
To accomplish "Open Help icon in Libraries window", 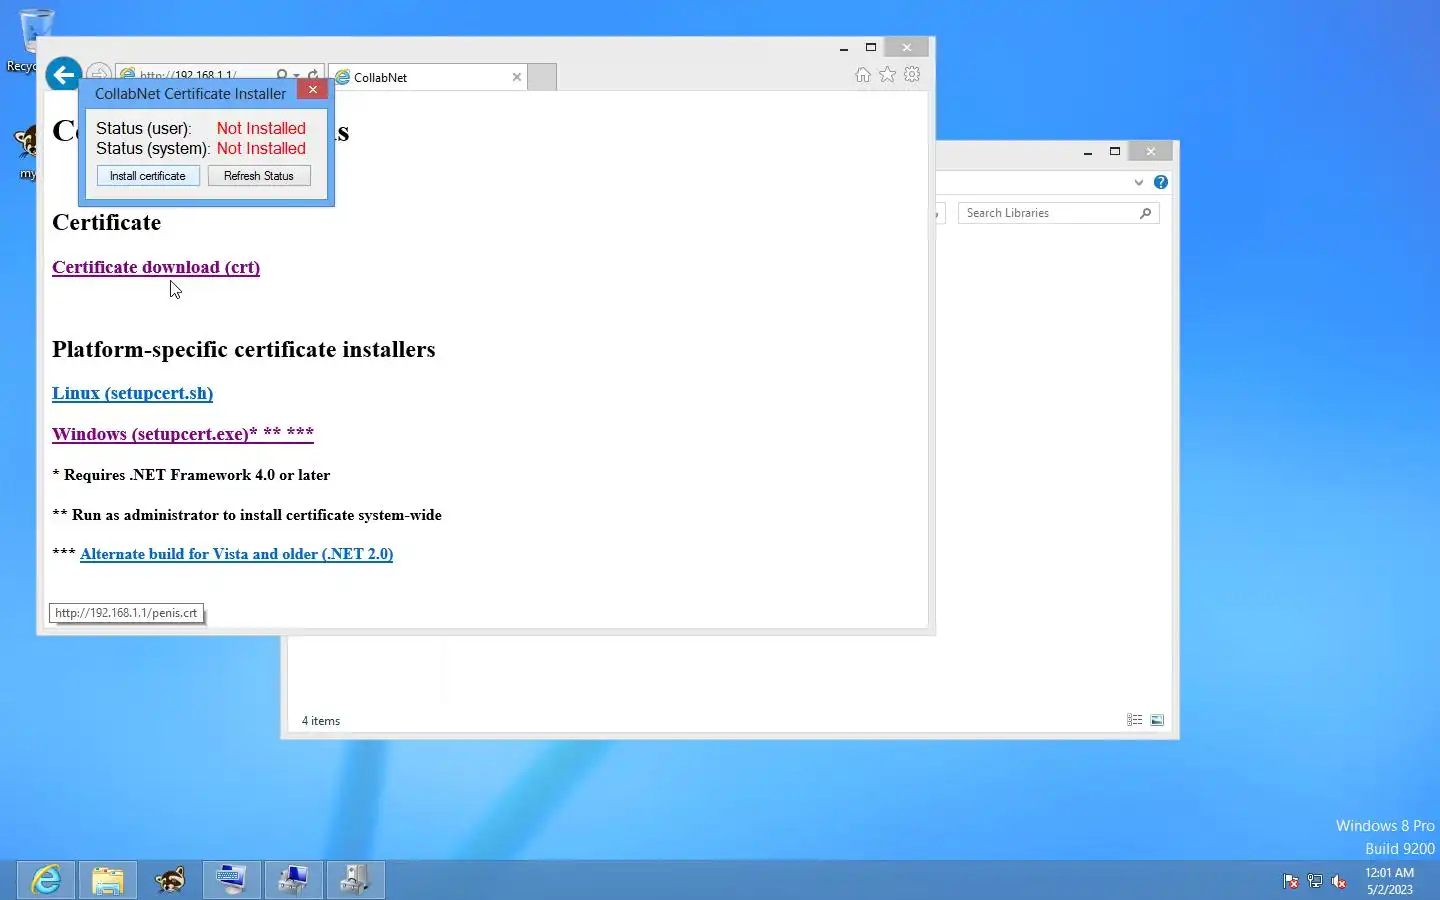I will pyautogui.click(x=1160, y=182).
